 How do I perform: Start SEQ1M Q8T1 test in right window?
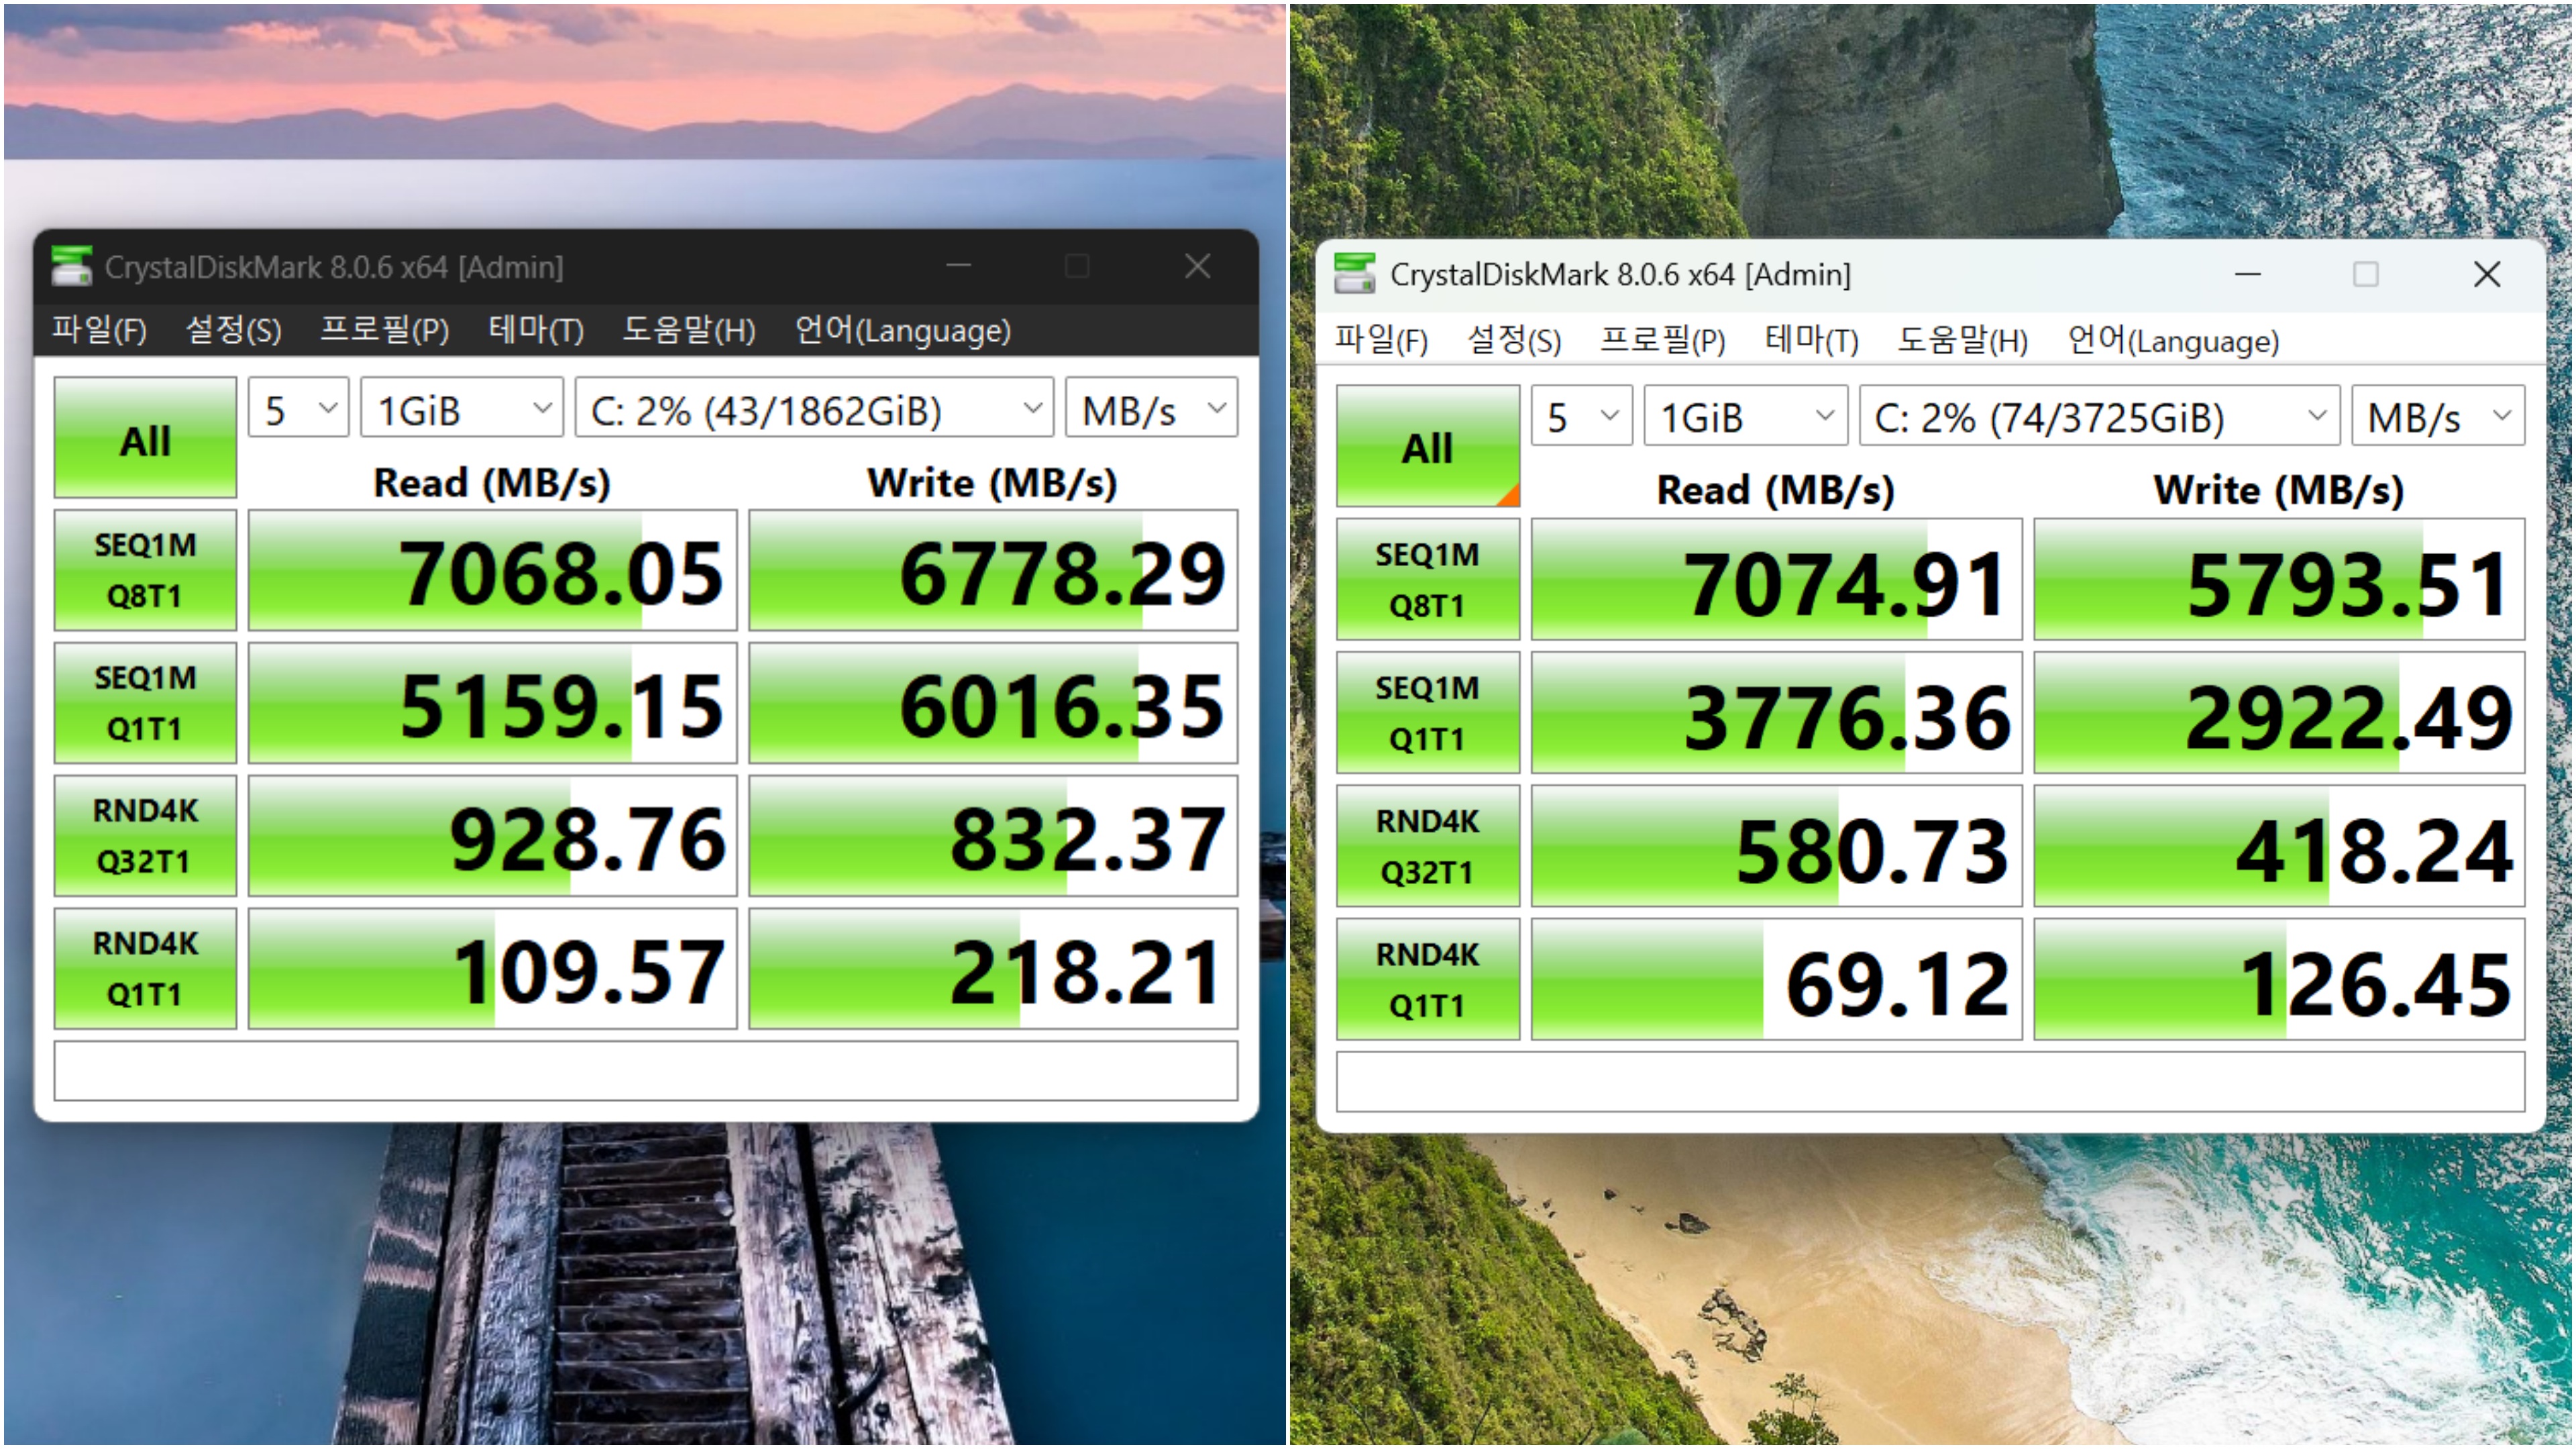[1427, 579]
